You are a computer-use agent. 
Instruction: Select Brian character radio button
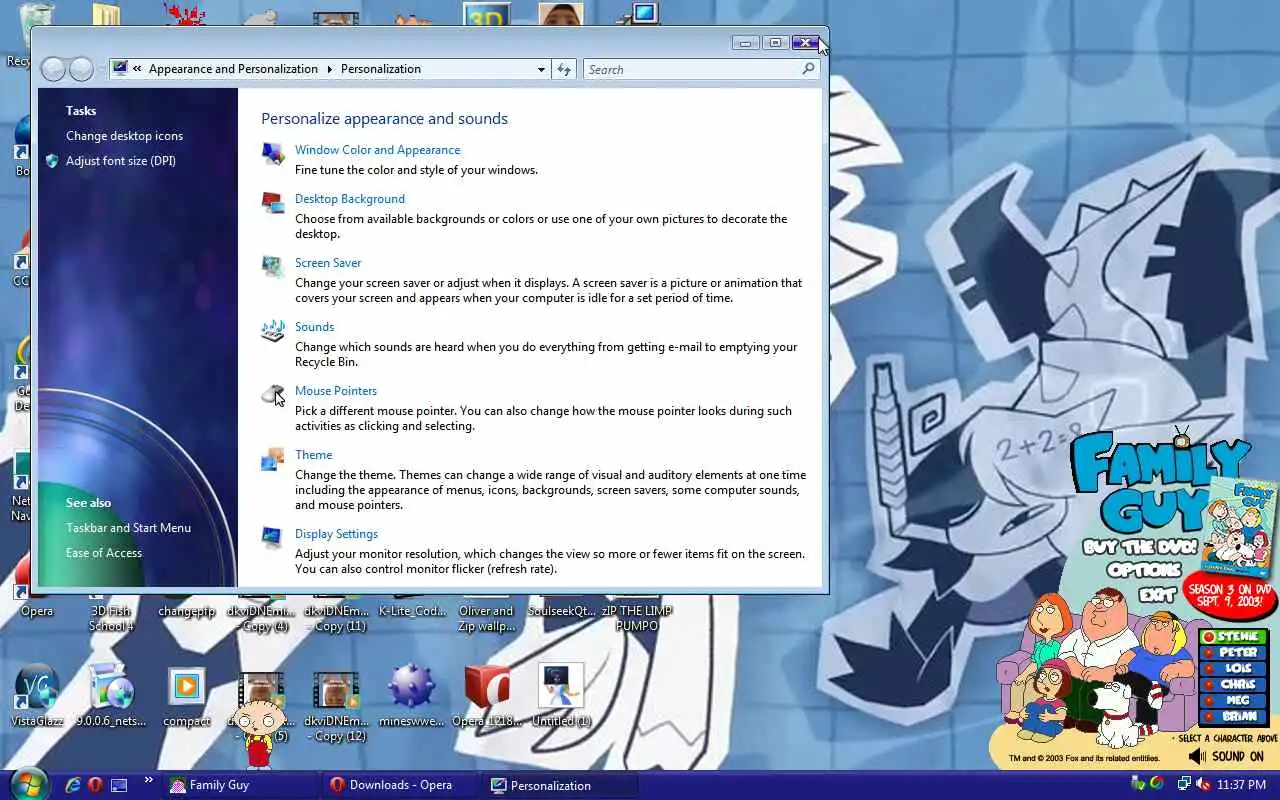[x=1209, y=716]
